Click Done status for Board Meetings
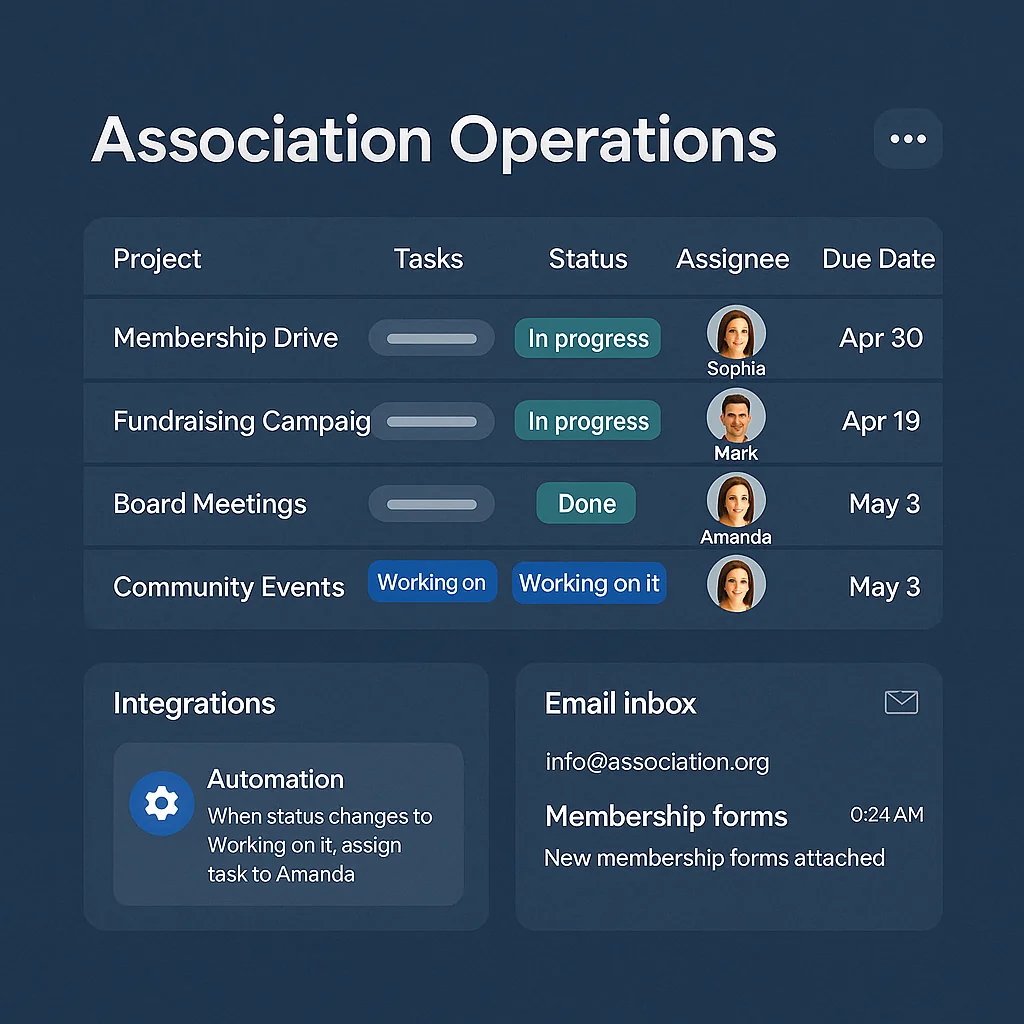Viewport: 1024px width, 1024px height. 586,503
